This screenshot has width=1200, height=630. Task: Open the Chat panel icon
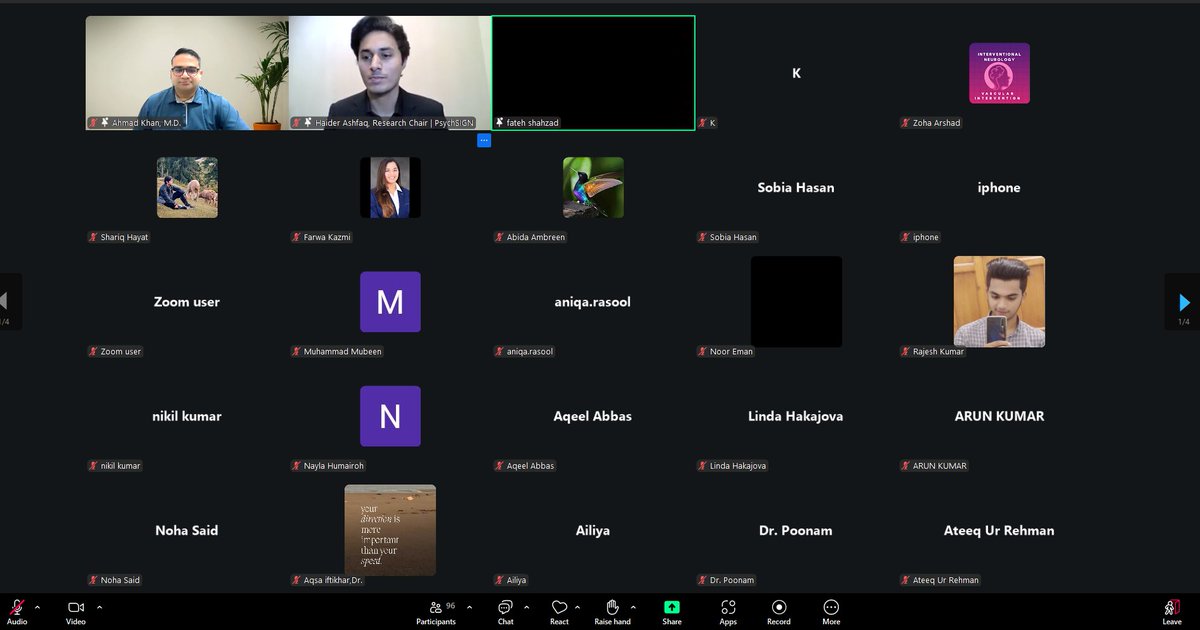(505, 607)
